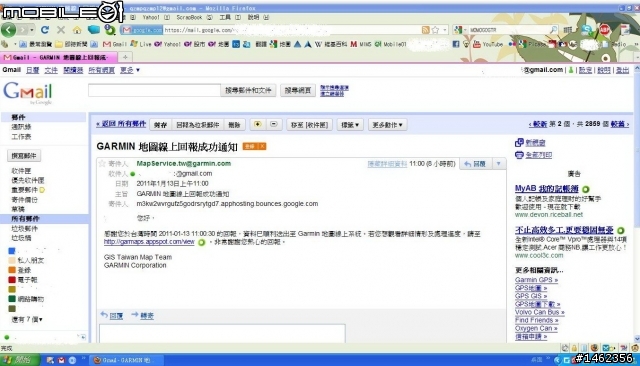This screenshot has width=640, height=366.
Task: Open the Picasa bookmark
Action: click(x=533, y=44)
